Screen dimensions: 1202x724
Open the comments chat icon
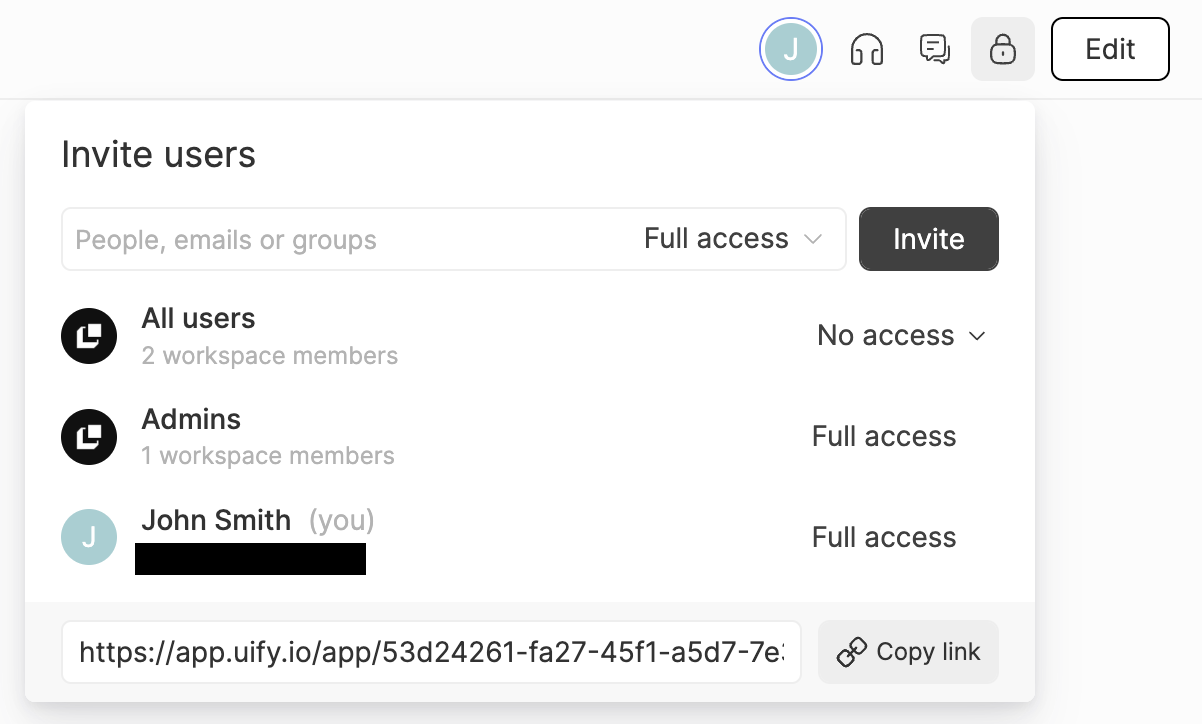pos(934,49)
